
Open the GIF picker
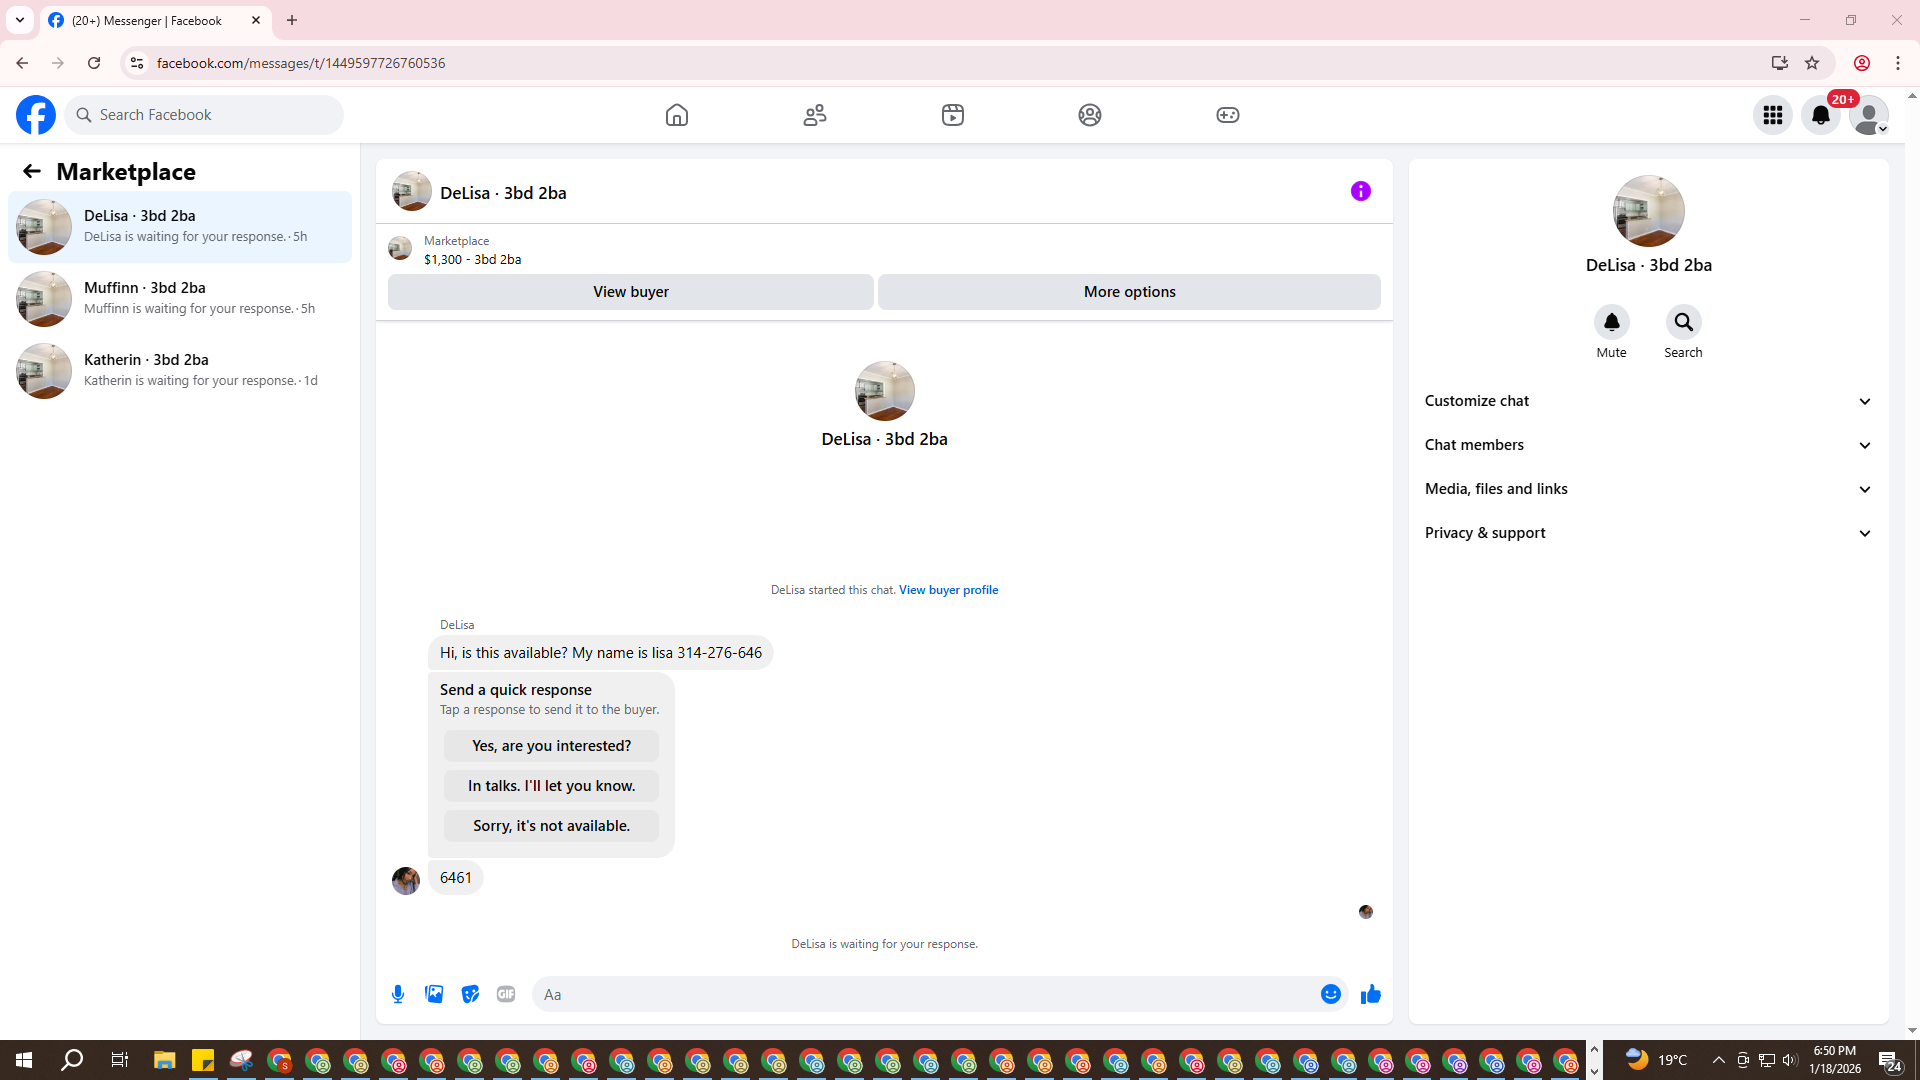click(506, 994)
